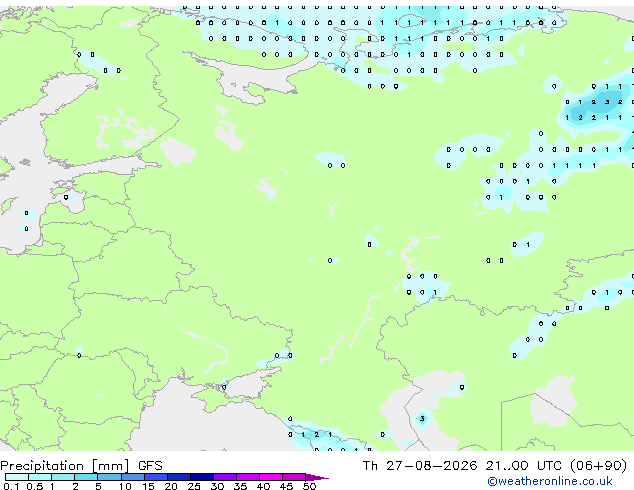634x490 pixels.
Task: Click the '0.1' legend label
Action: point(11,486)
